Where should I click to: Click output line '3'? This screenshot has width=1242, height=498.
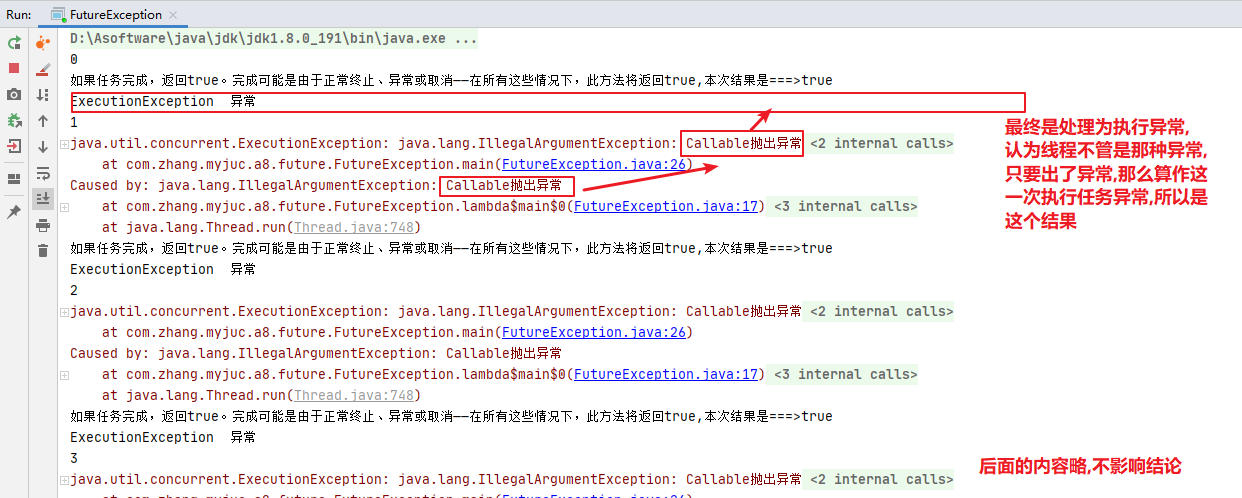(x=74, y=458)
